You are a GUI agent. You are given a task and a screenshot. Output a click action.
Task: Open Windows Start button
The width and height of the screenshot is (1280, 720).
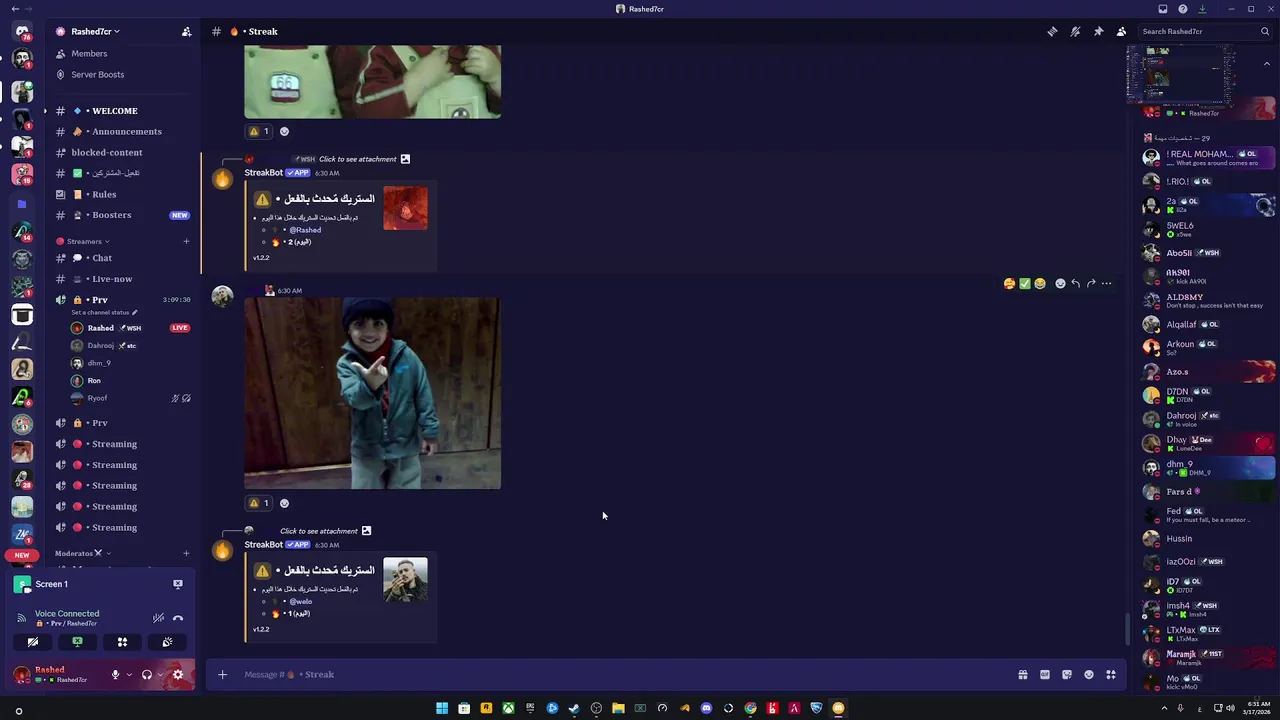point(442,708)
